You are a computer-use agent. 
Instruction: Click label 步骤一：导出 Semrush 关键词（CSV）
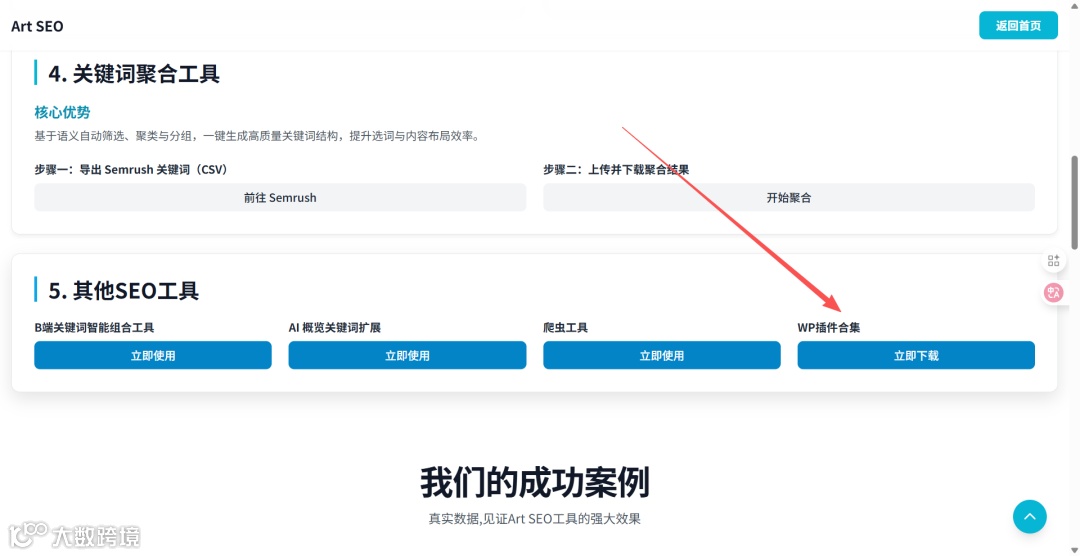pos(131,169)
